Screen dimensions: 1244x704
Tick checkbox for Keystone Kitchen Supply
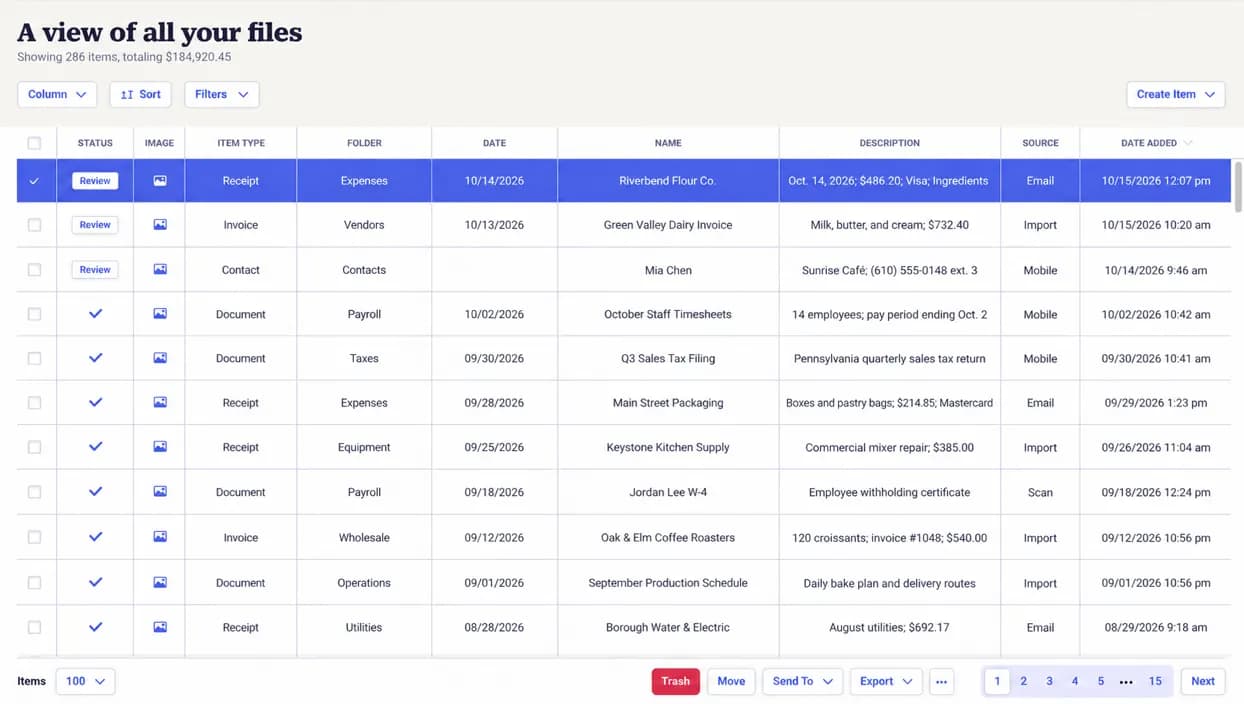(34, 447)
